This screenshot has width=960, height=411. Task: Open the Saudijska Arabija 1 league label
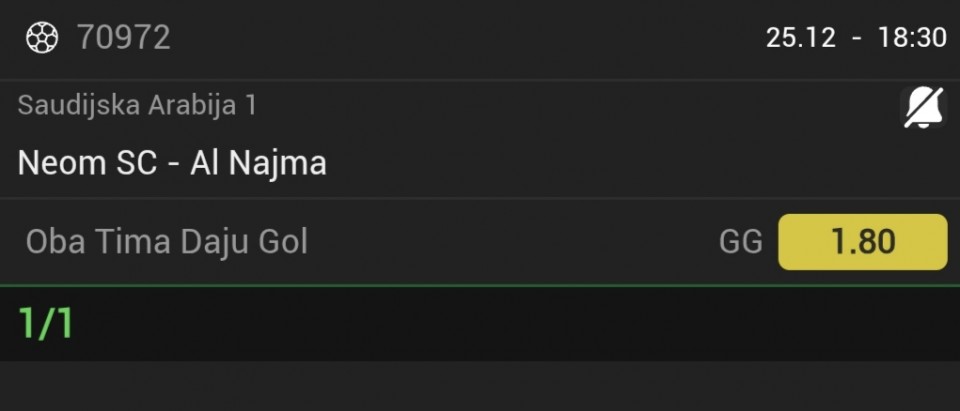point(137,105)
